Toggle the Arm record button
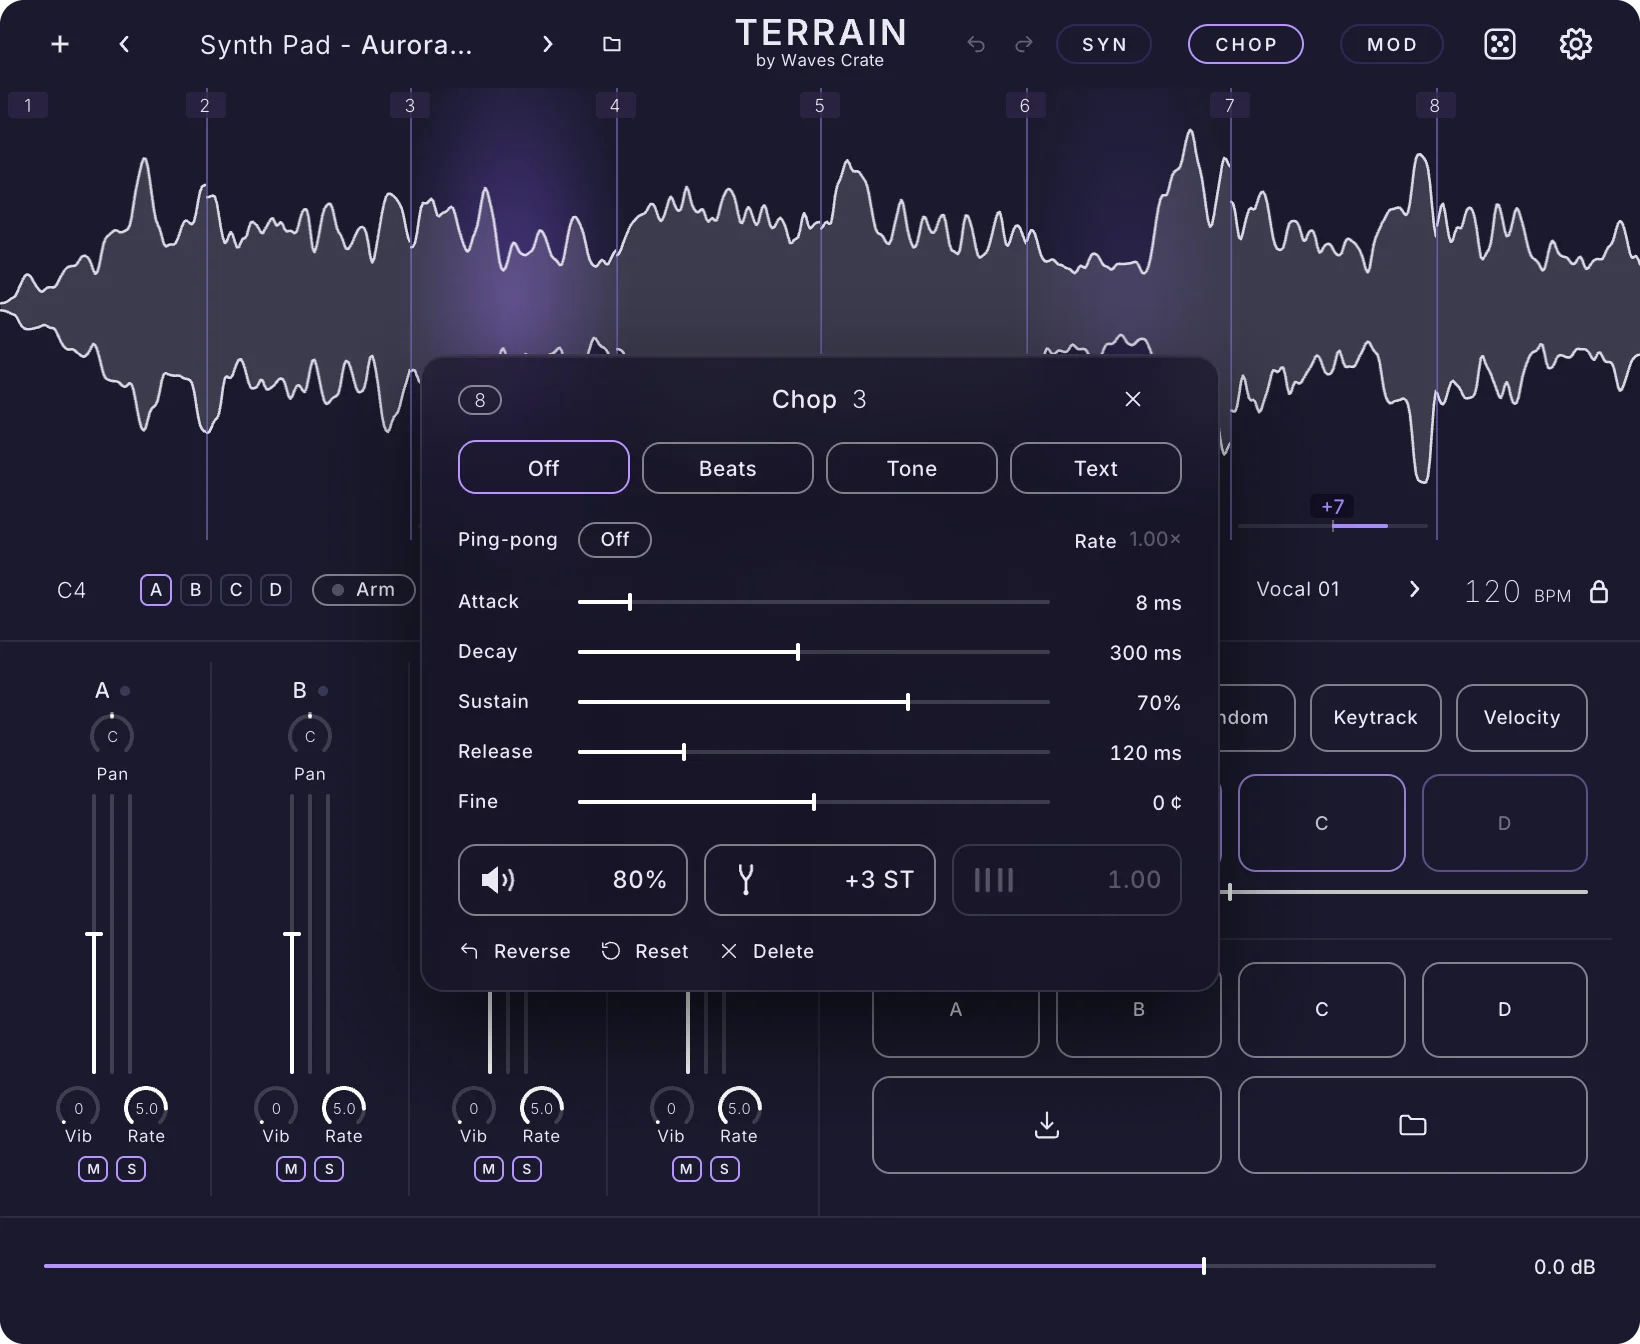Image resolution: width=1640 pixels, height=1344 pixels. (x=364, y=590)
